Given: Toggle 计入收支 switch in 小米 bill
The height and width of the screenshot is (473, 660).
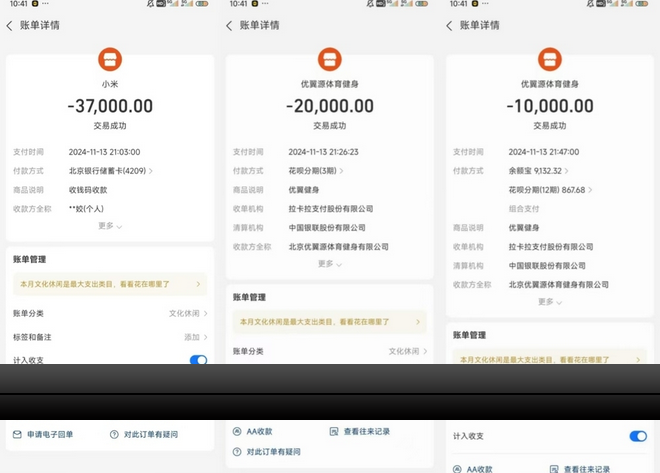Looking at the screenshot, I should click(x=199, y=360).
